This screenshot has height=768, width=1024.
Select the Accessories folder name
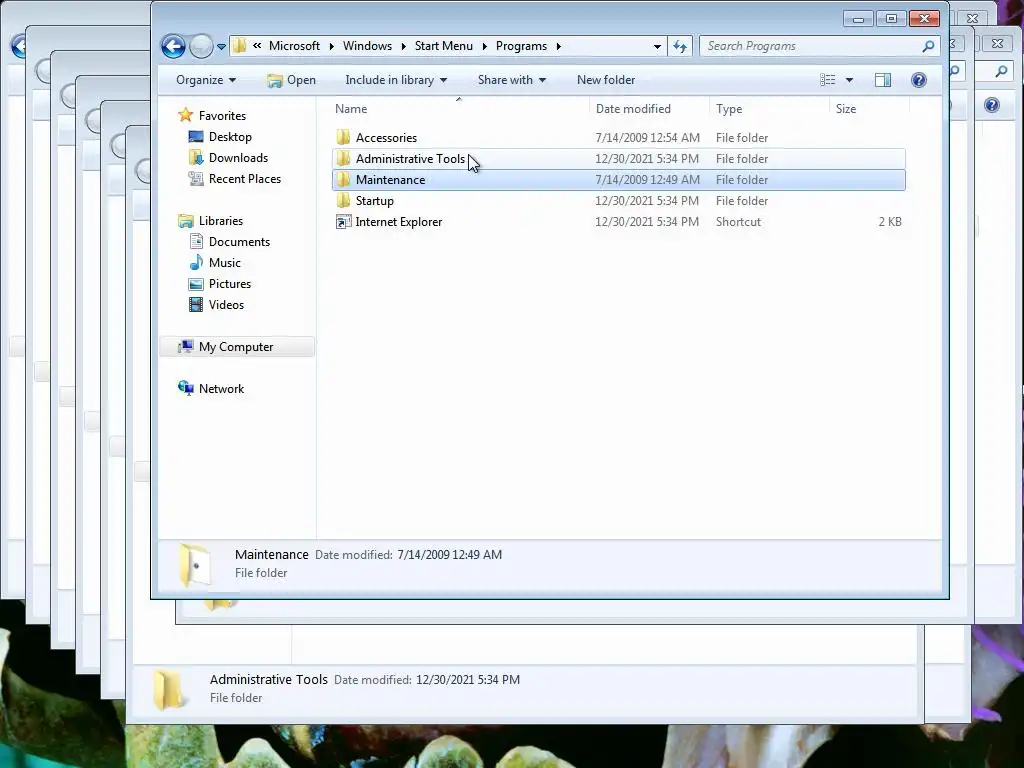(386, 138)
